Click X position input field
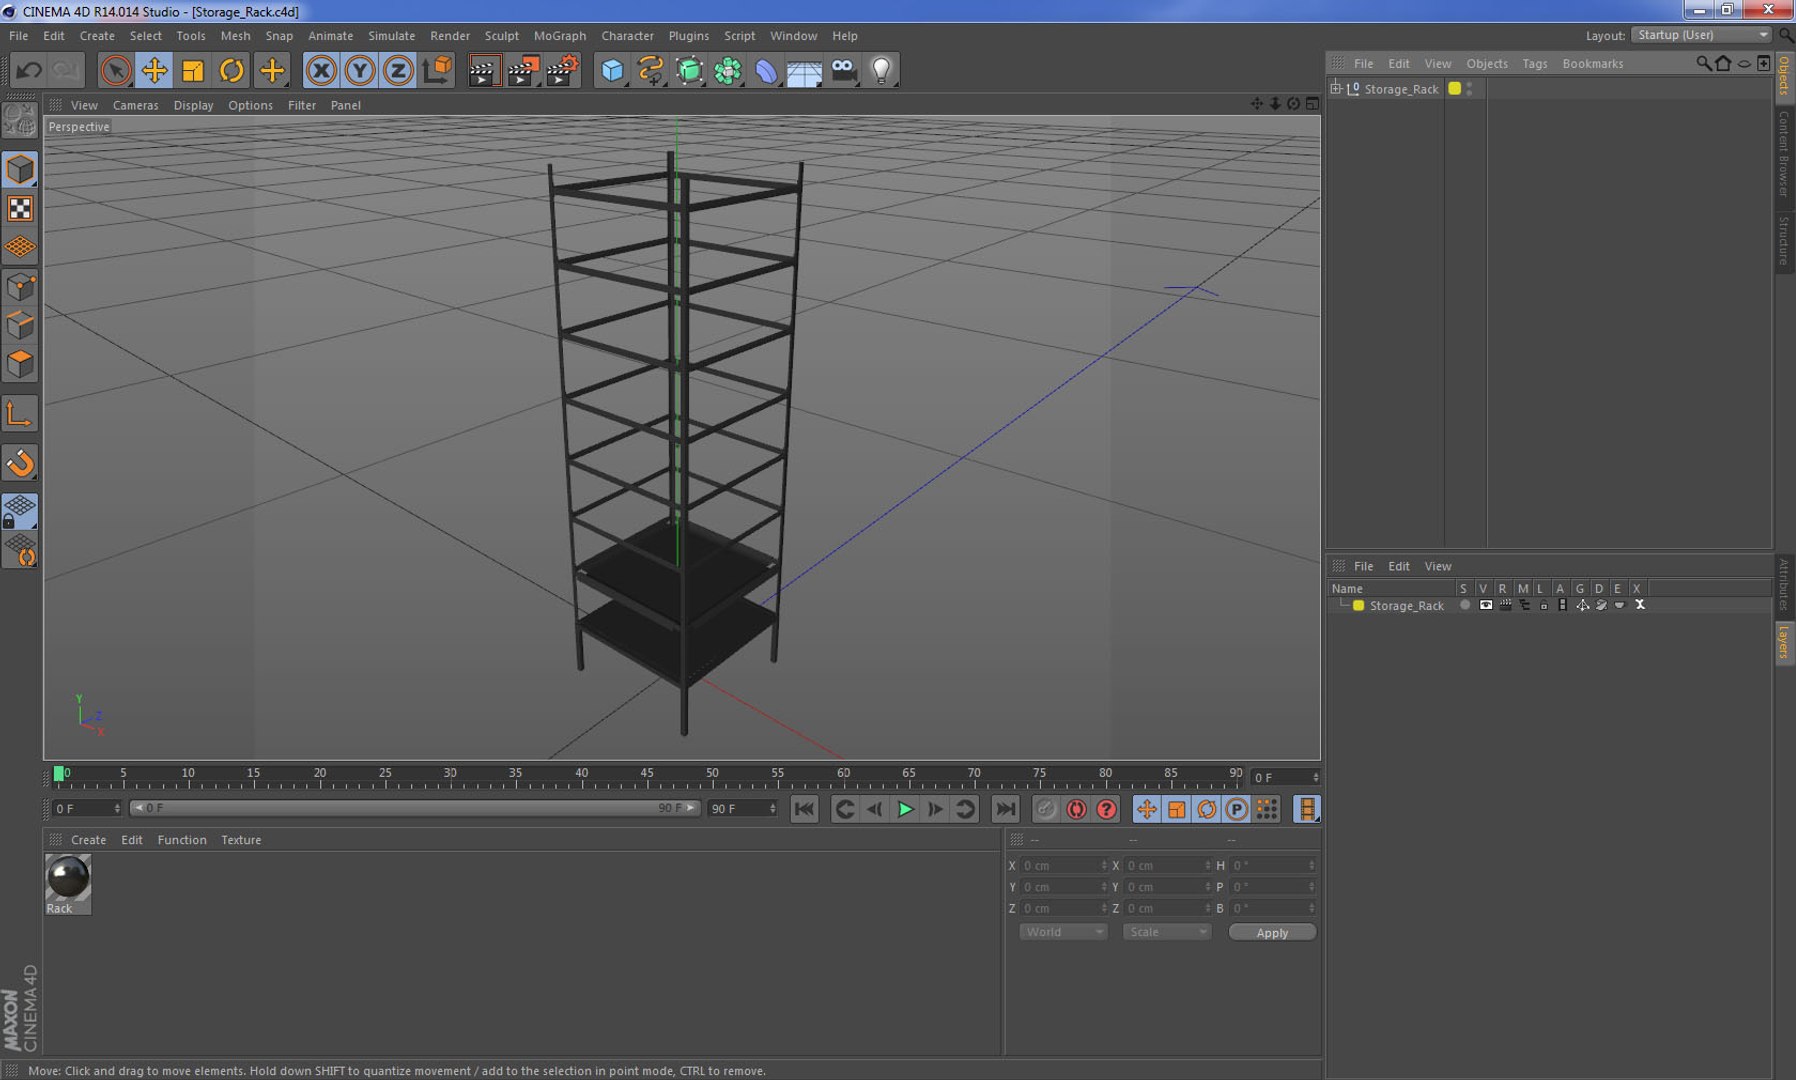 pos(1063,865)
